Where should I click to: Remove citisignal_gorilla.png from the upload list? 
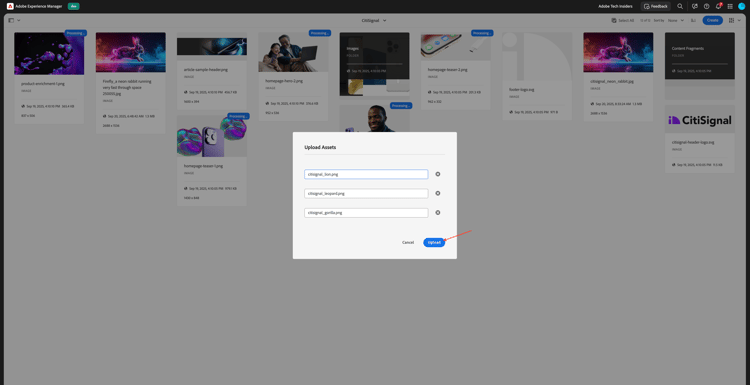click(x=438, y=213)
